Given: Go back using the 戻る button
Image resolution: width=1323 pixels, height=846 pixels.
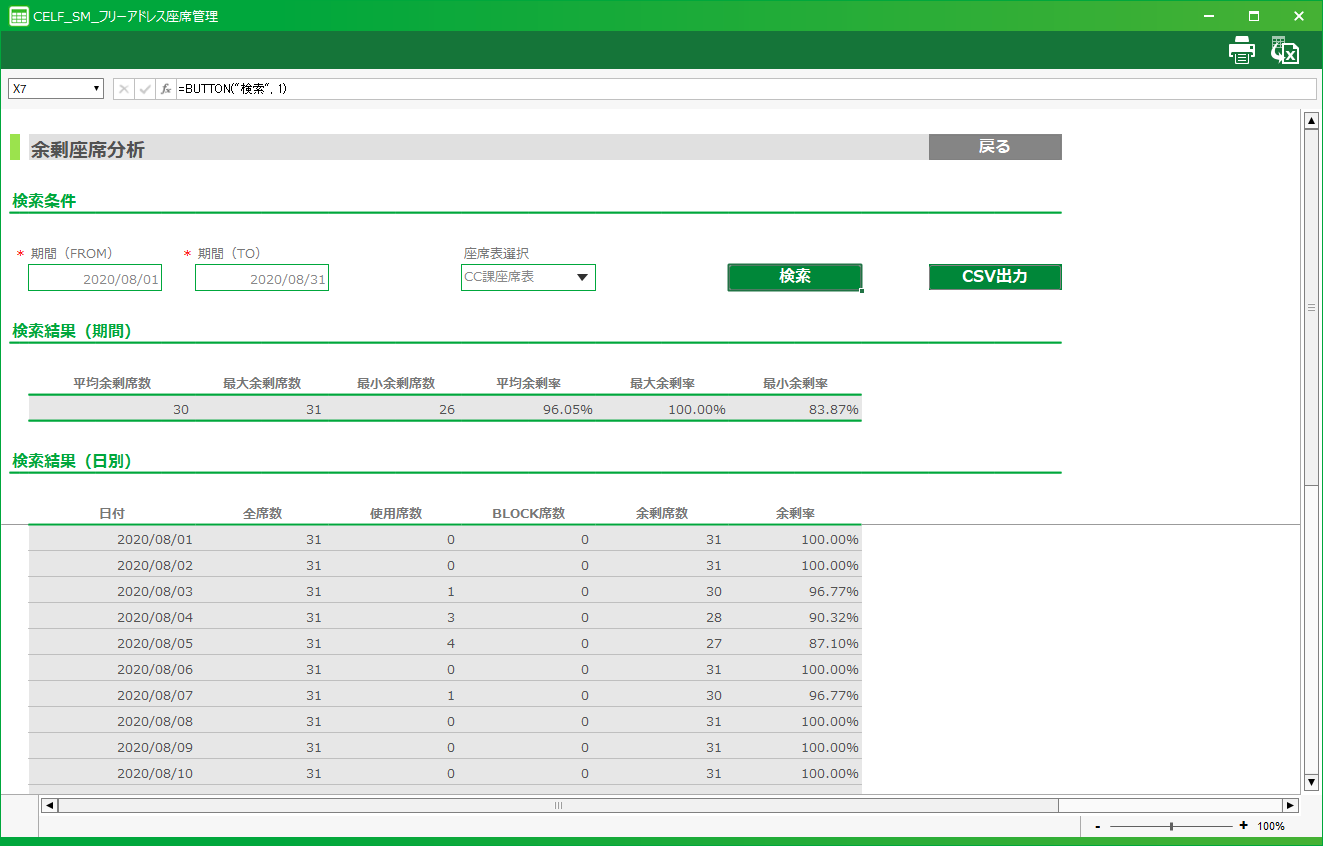Looking at the screenshot, I should 994,147.
